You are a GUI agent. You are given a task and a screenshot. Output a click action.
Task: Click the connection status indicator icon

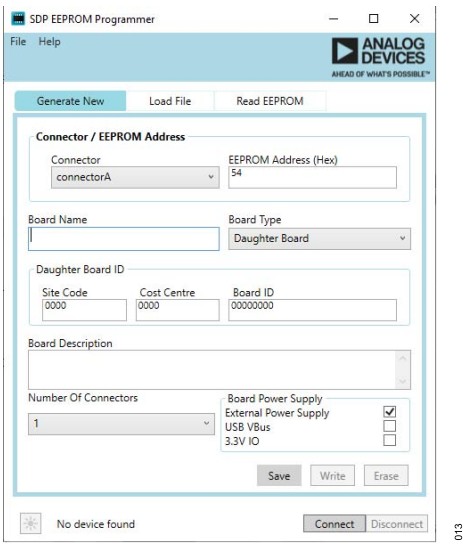[x=30, y=523]
